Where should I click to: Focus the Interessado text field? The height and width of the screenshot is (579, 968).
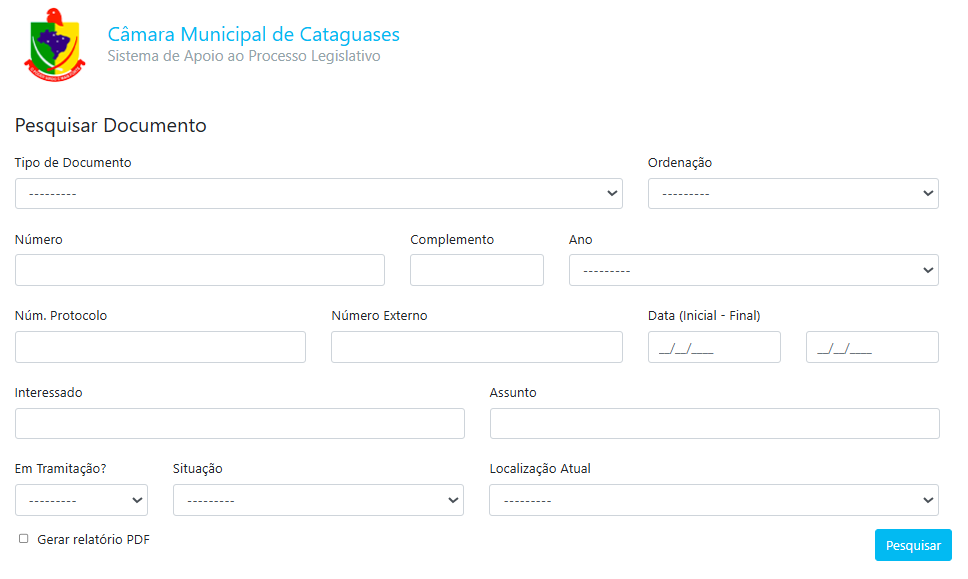pyautogui.click(x=239, y=423)
